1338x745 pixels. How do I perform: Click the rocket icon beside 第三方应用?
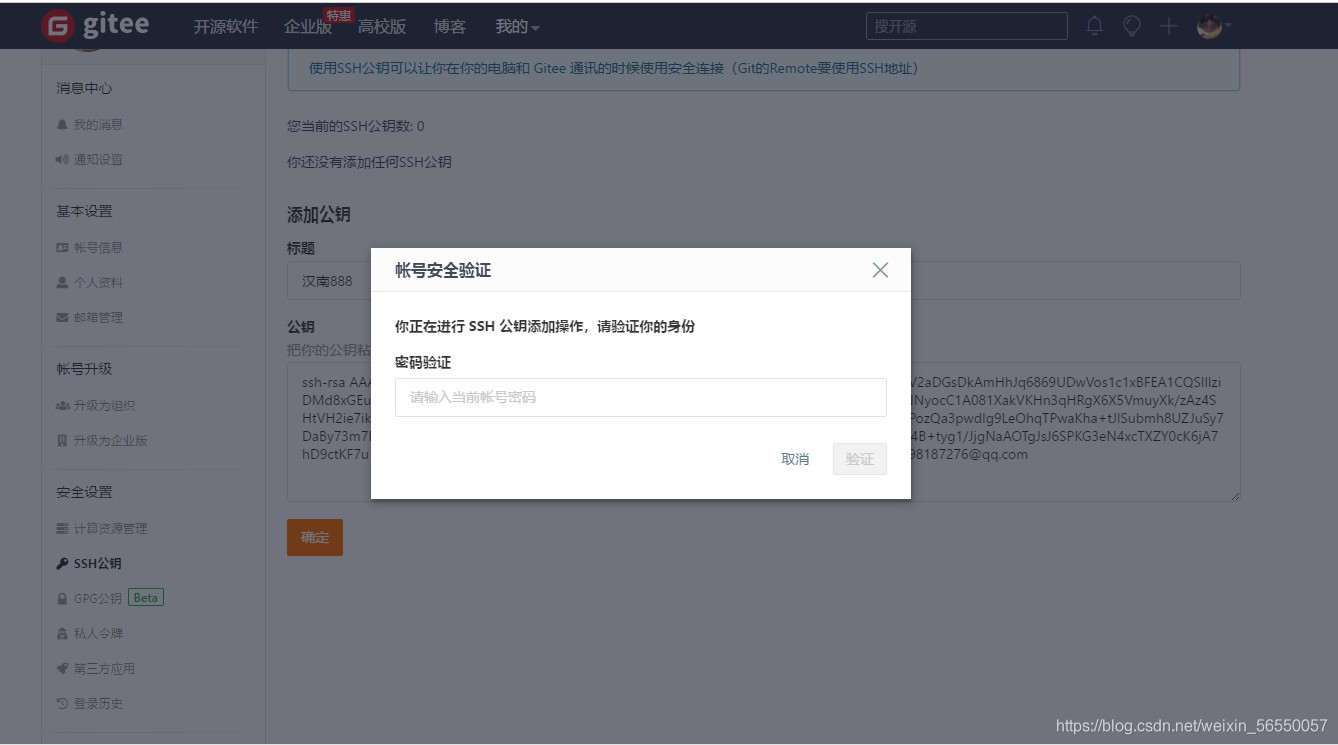(x=62, y=668)
